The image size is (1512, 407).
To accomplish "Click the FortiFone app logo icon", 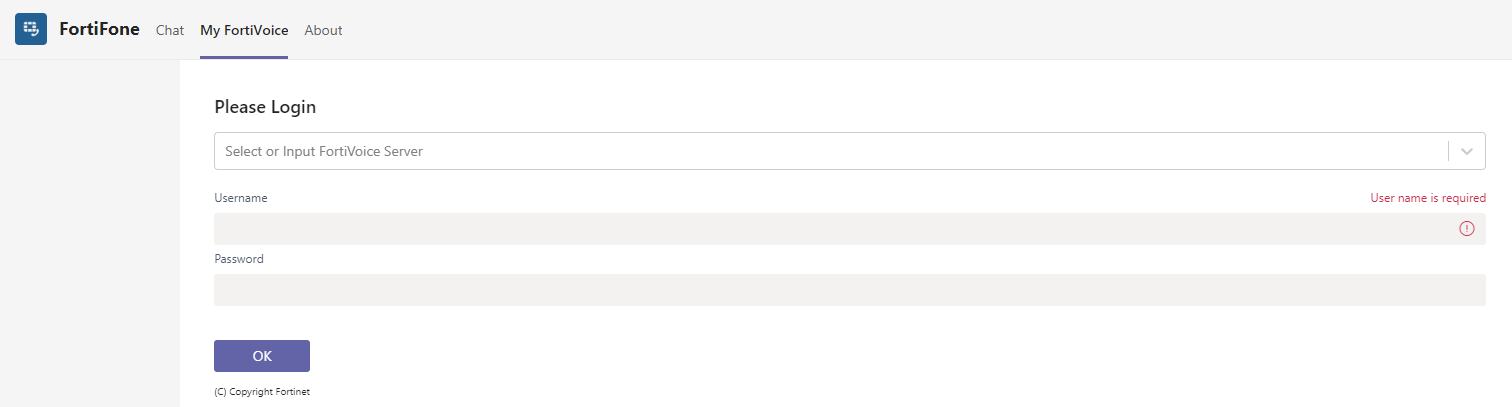I will point(31,29).
